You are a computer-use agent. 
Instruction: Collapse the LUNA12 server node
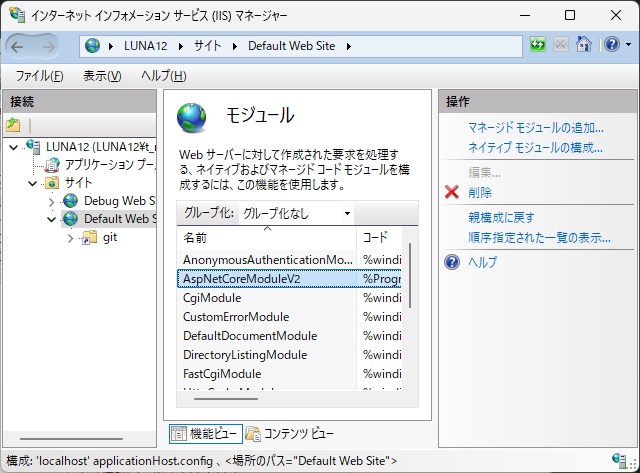pos(13,147)
